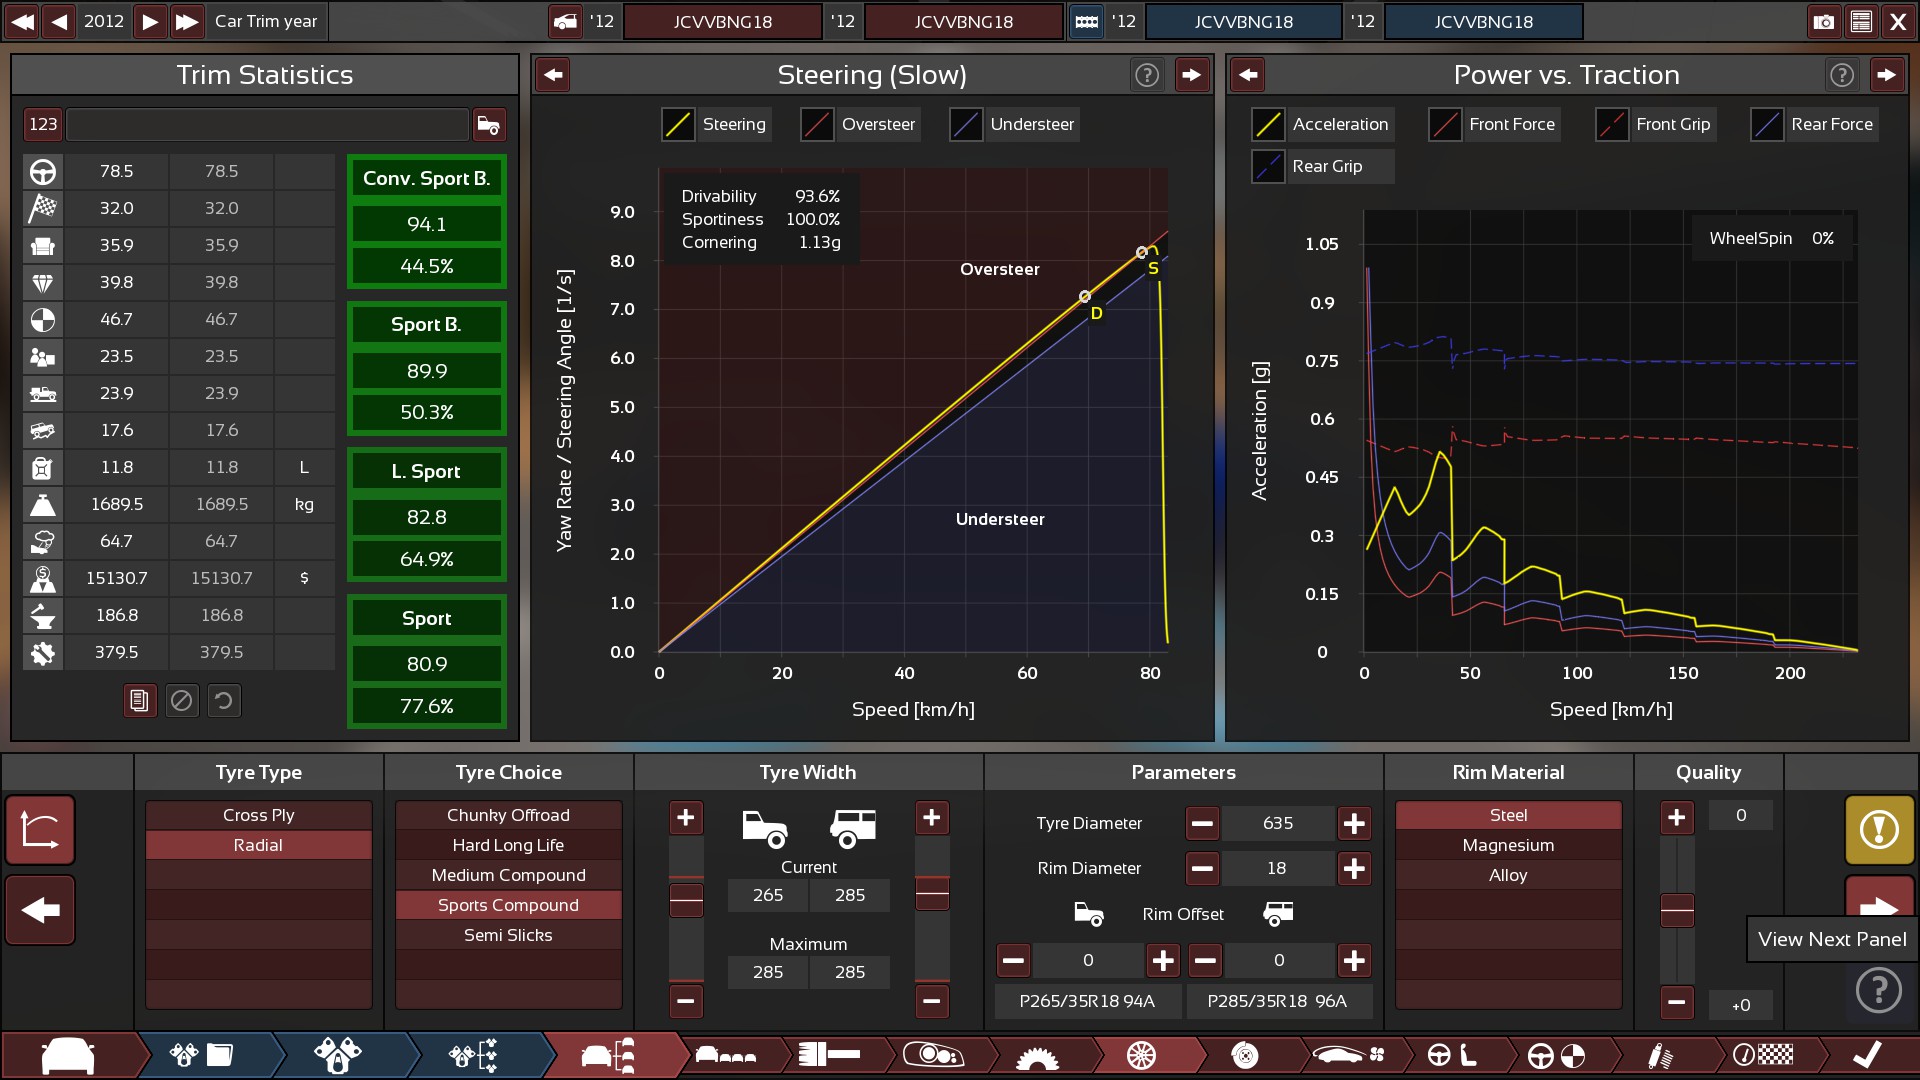
Task: Open help for Power vs. Traction graph
Action: point(1842,75)
